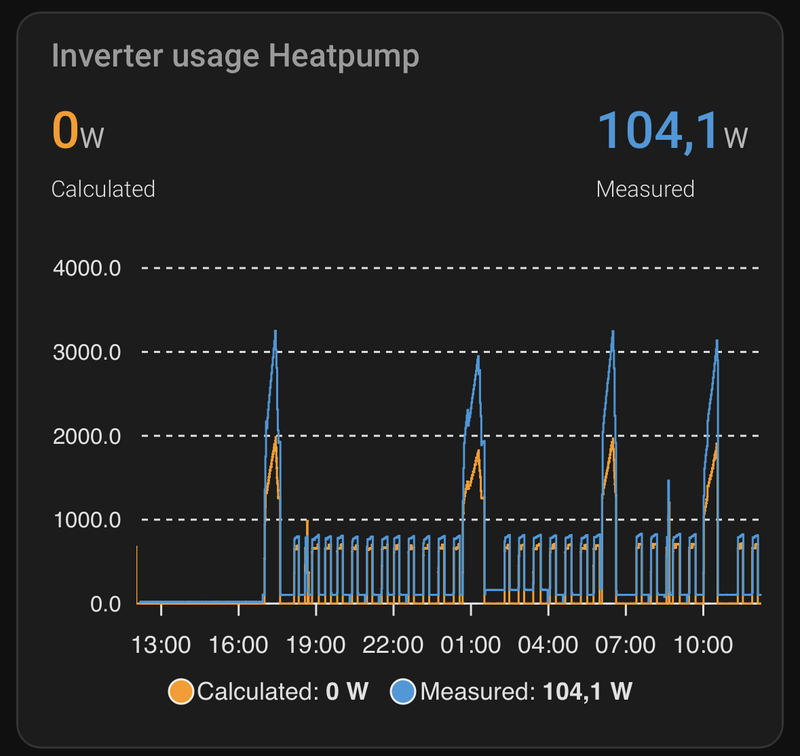Click the blue 104,1 W measured value

(671, 131)
